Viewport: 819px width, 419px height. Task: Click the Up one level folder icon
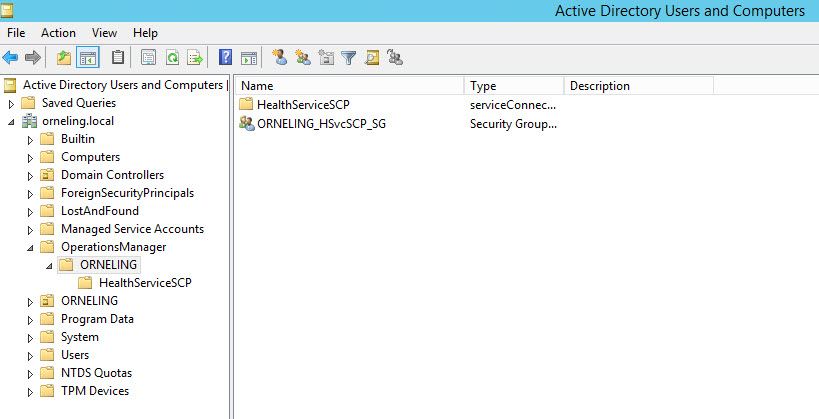64,58
